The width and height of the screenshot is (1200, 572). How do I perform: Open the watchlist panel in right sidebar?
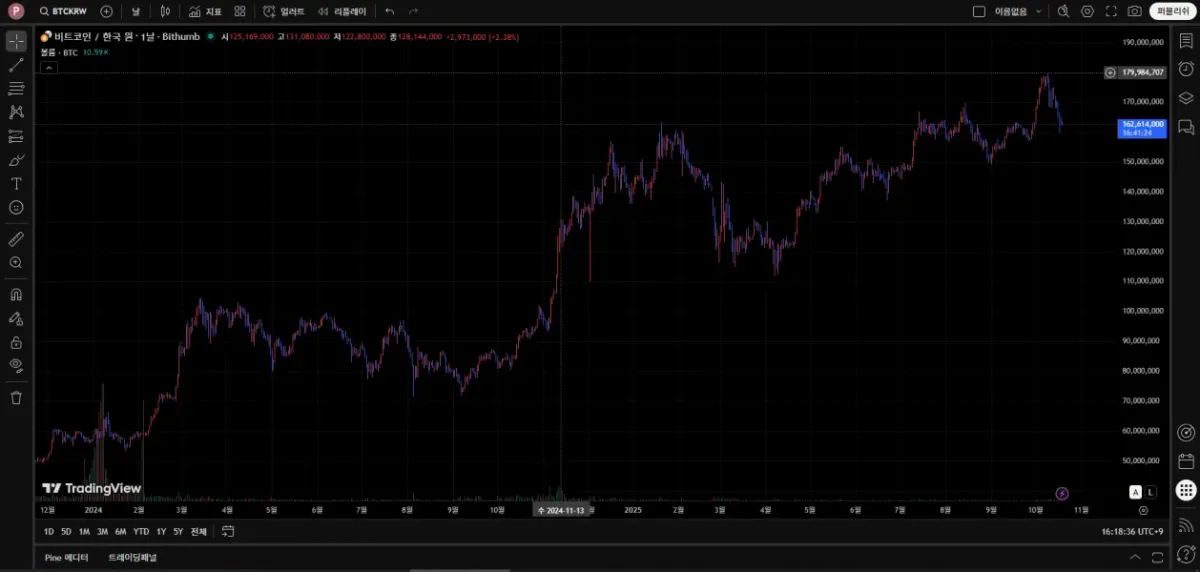pos(1185,41)
